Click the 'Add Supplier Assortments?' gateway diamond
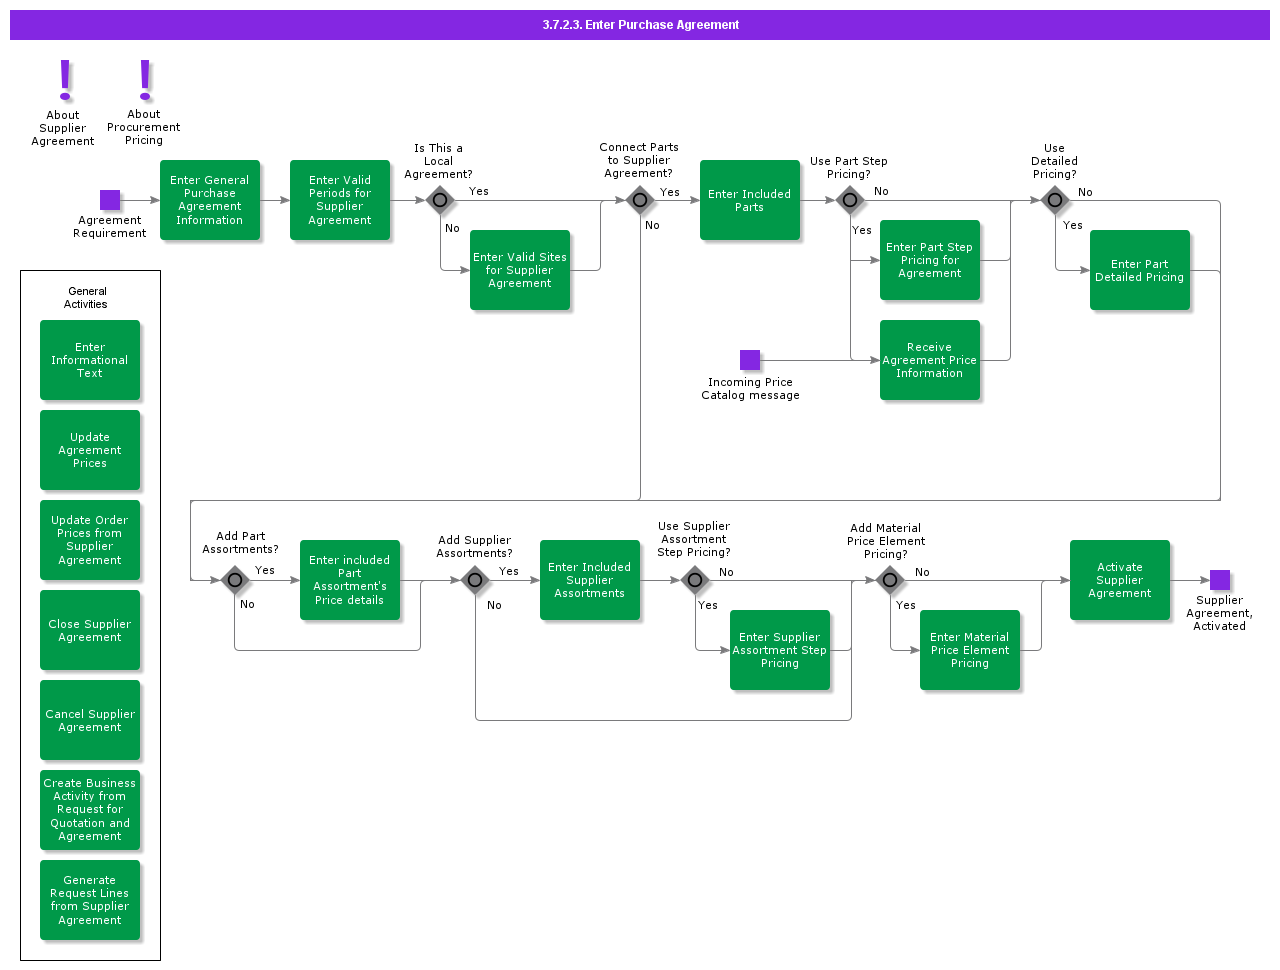Viewport: 1280px width, 970px height. click(475, 580)
